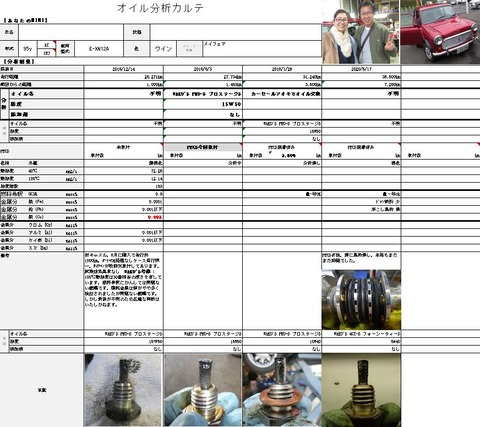
Task: Select the カーセールアオキでオイル交換 cell
Action: (x=282, y=94)
